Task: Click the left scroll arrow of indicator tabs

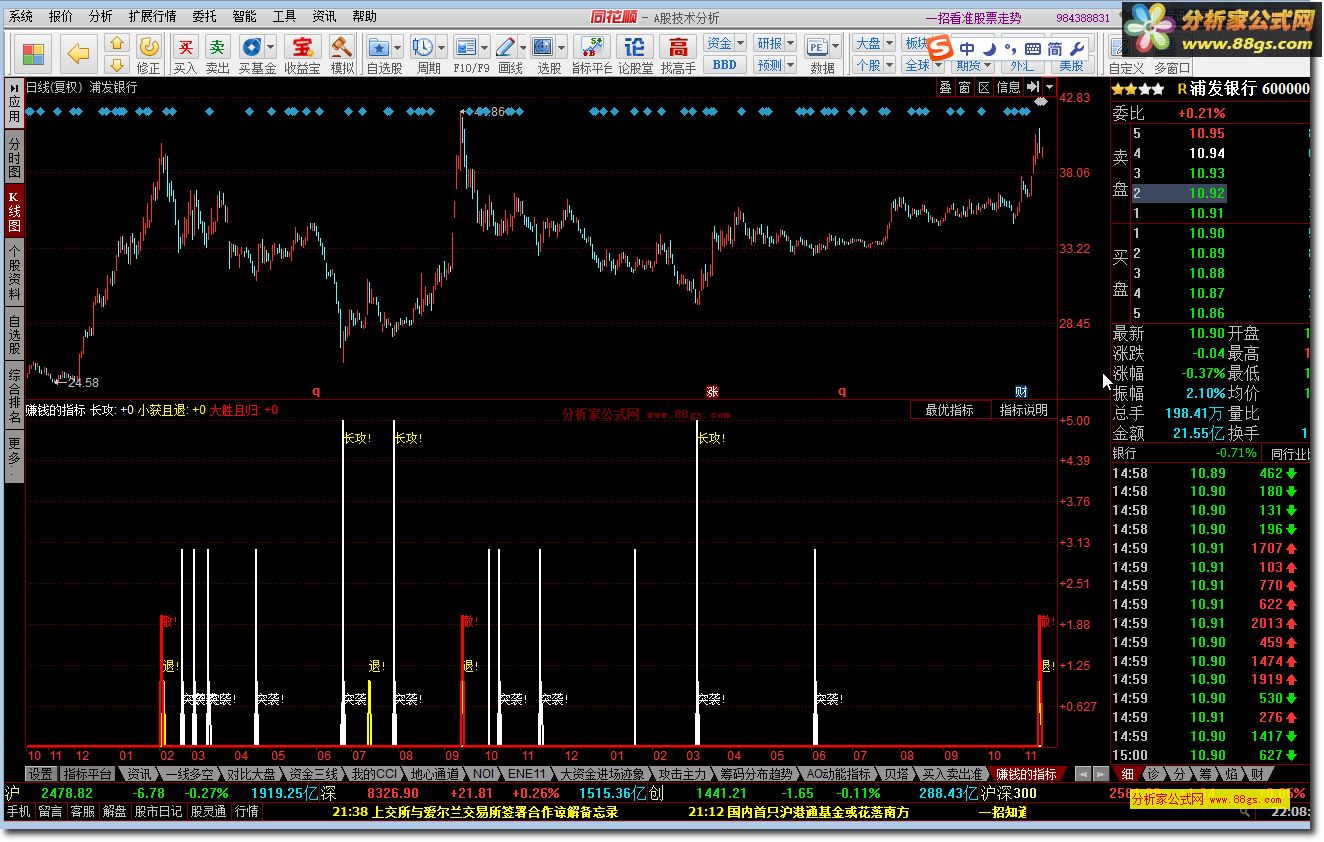Action: point(1082,774)
